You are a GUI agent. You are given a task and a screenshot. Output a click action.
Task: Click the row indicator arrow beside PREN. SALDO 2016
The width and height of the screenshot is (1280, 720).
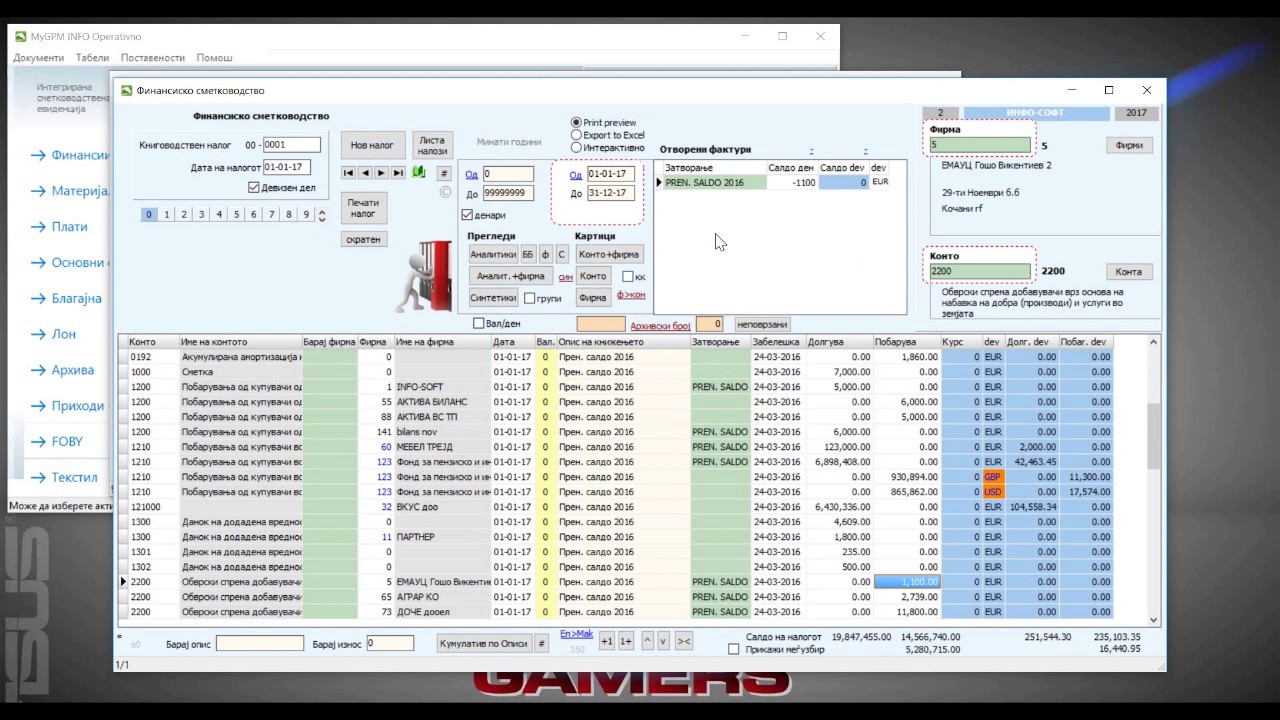pos(659,183)
